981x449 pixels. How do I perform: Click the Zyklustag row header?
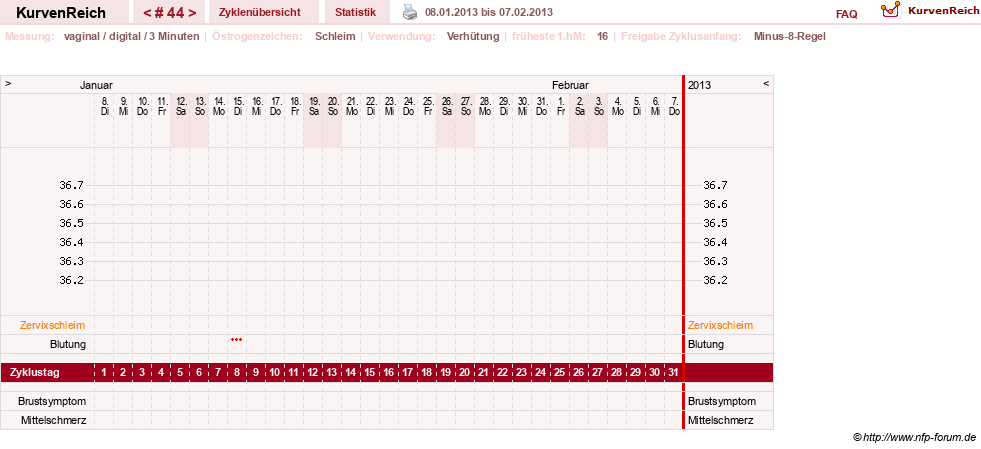(x=35, y=373)
